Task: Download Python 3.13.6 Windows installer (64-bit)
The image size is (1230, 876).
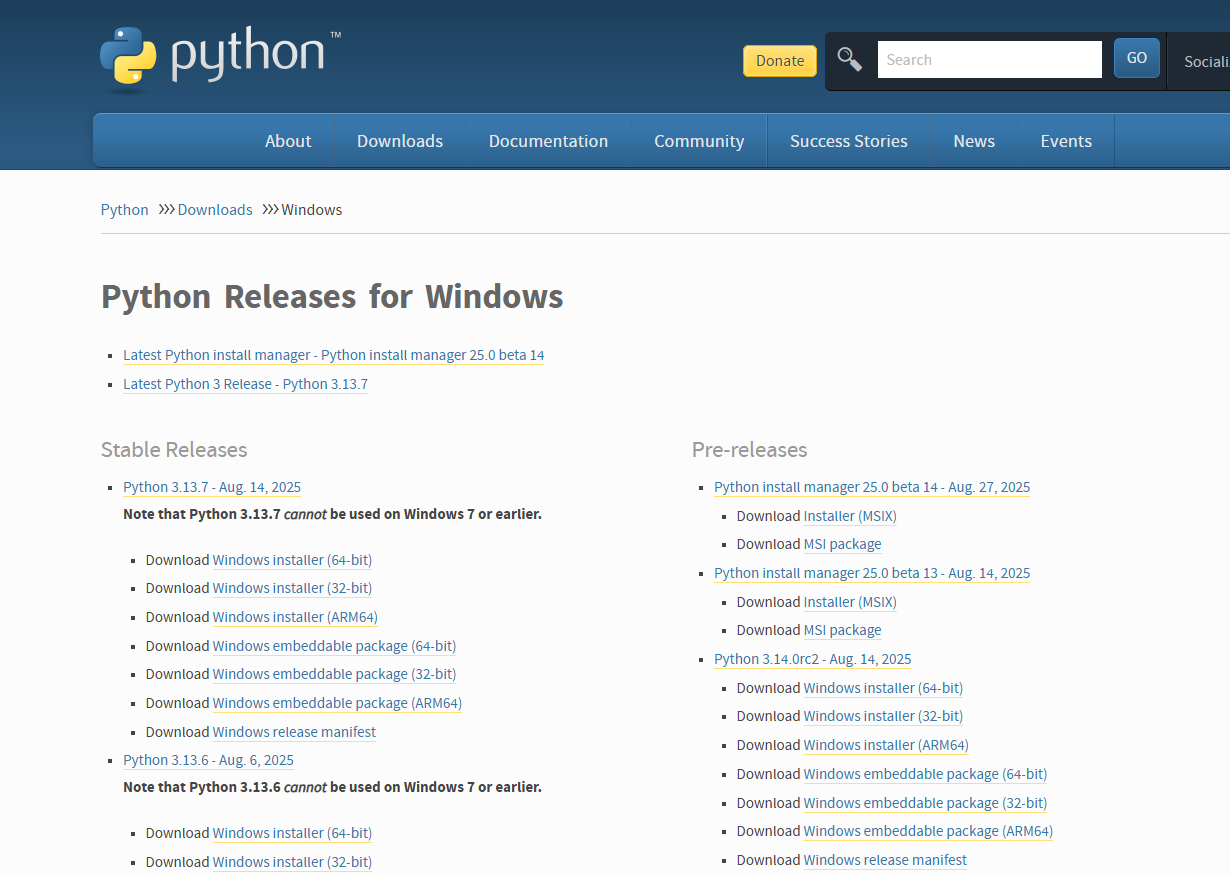Action: coord(292,833)
